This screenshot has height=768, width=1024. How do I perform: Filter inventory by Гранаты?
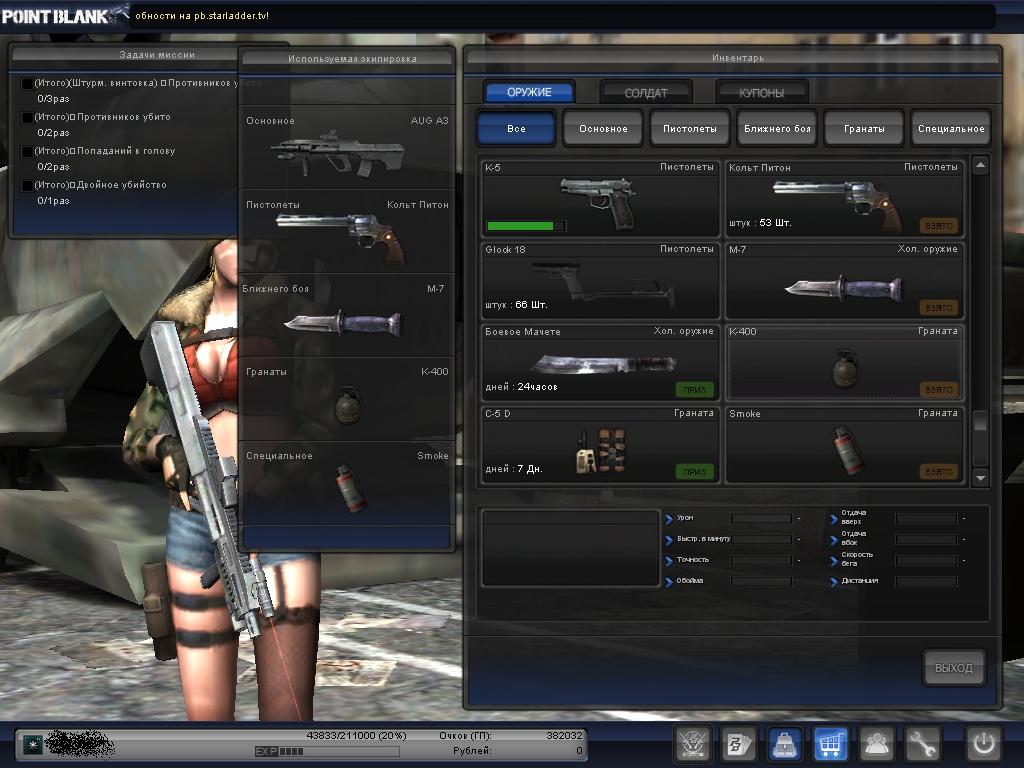[864, 128]
